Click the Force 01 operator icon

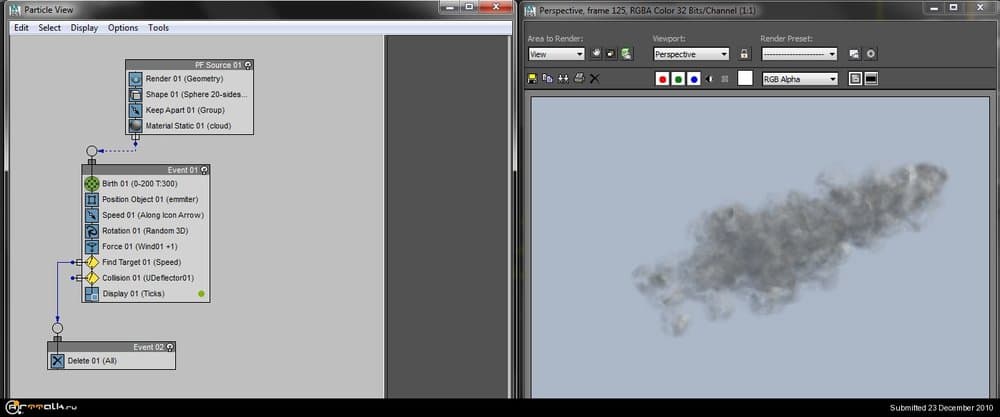coord(93,246)
